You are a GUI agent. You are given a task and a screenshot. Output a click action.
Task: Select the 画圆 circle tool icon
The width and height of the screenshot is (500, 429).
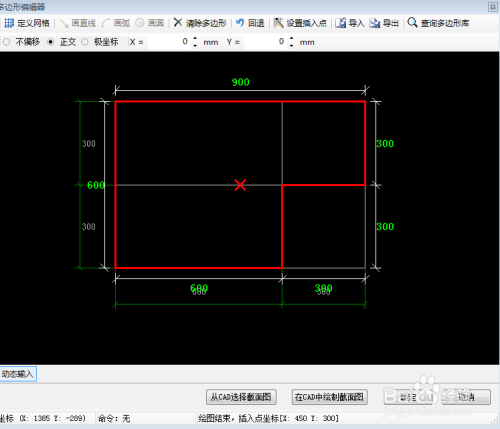(x=140, y=23)
